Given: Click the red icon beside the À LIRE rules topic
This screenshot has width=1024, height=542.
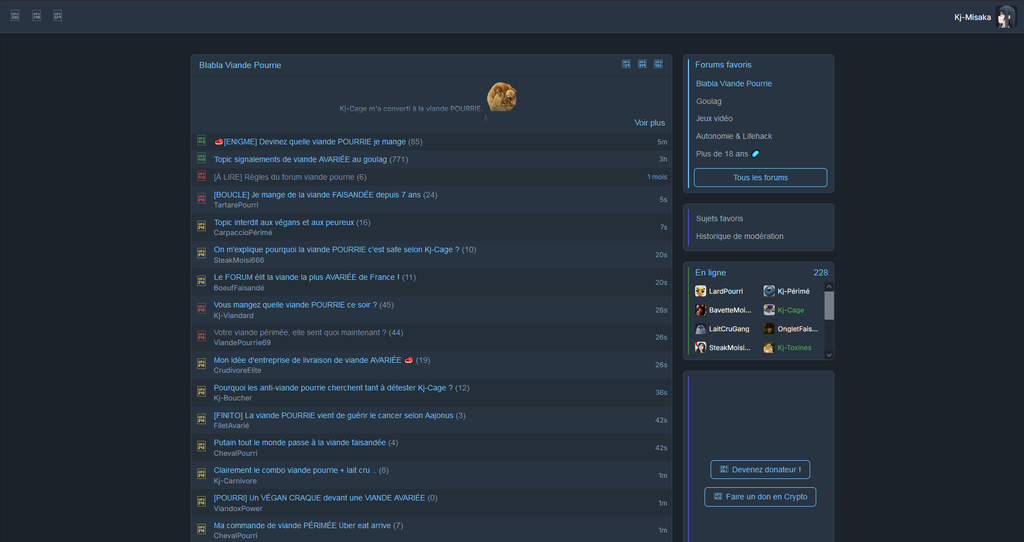Looking at the screenshot, I should click(x=202, y=177).
